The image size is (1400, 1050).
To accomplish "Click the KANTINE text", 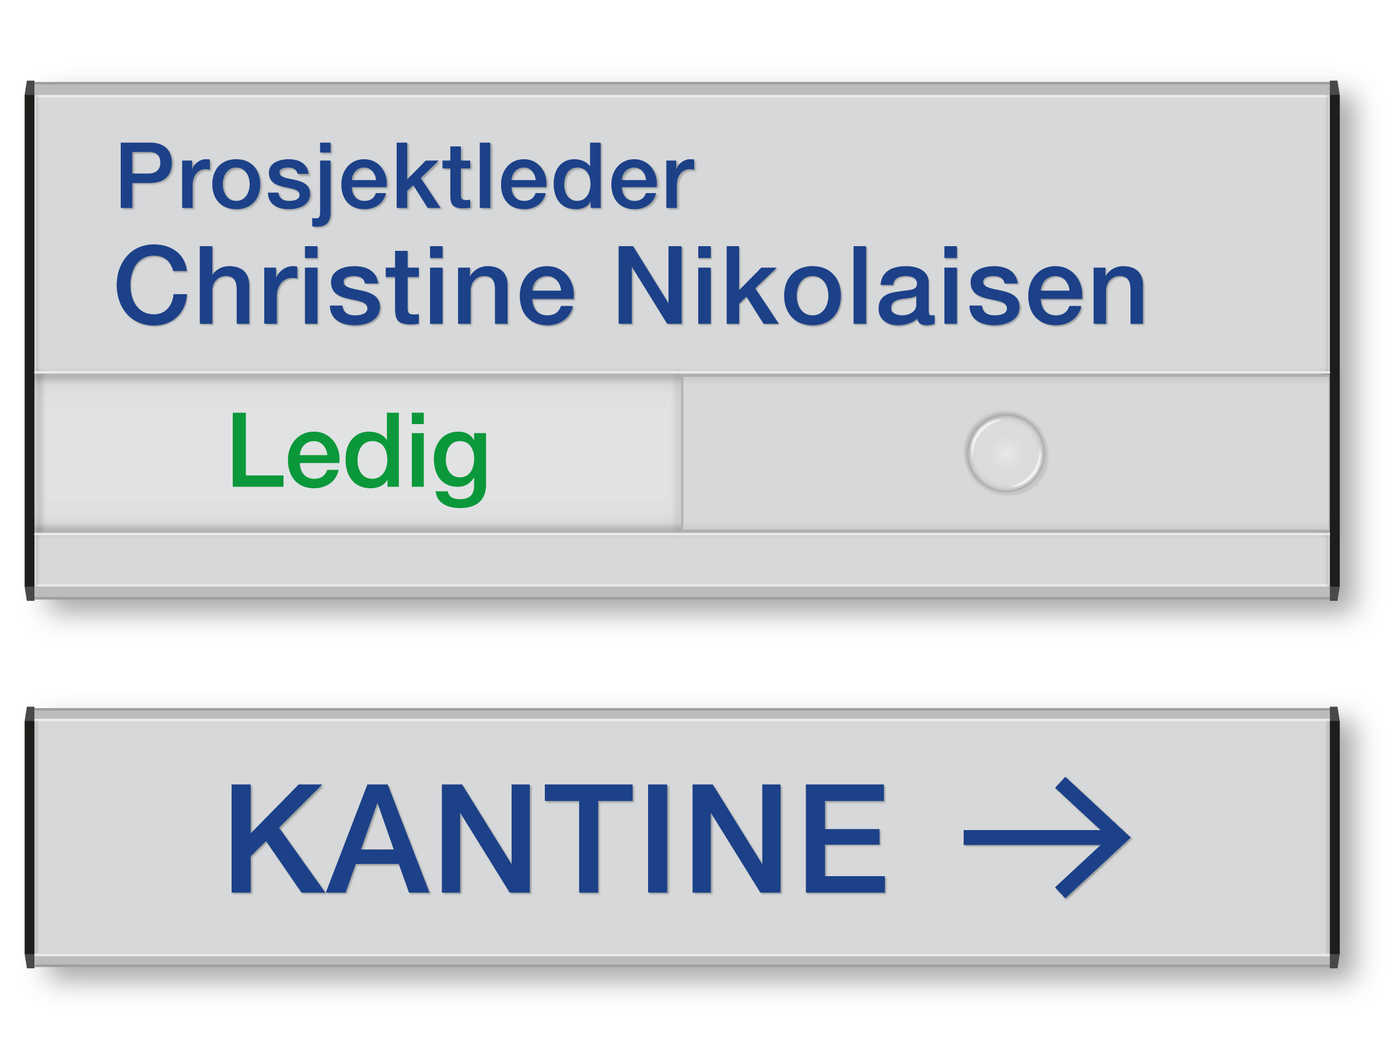I will pos(557,838).
